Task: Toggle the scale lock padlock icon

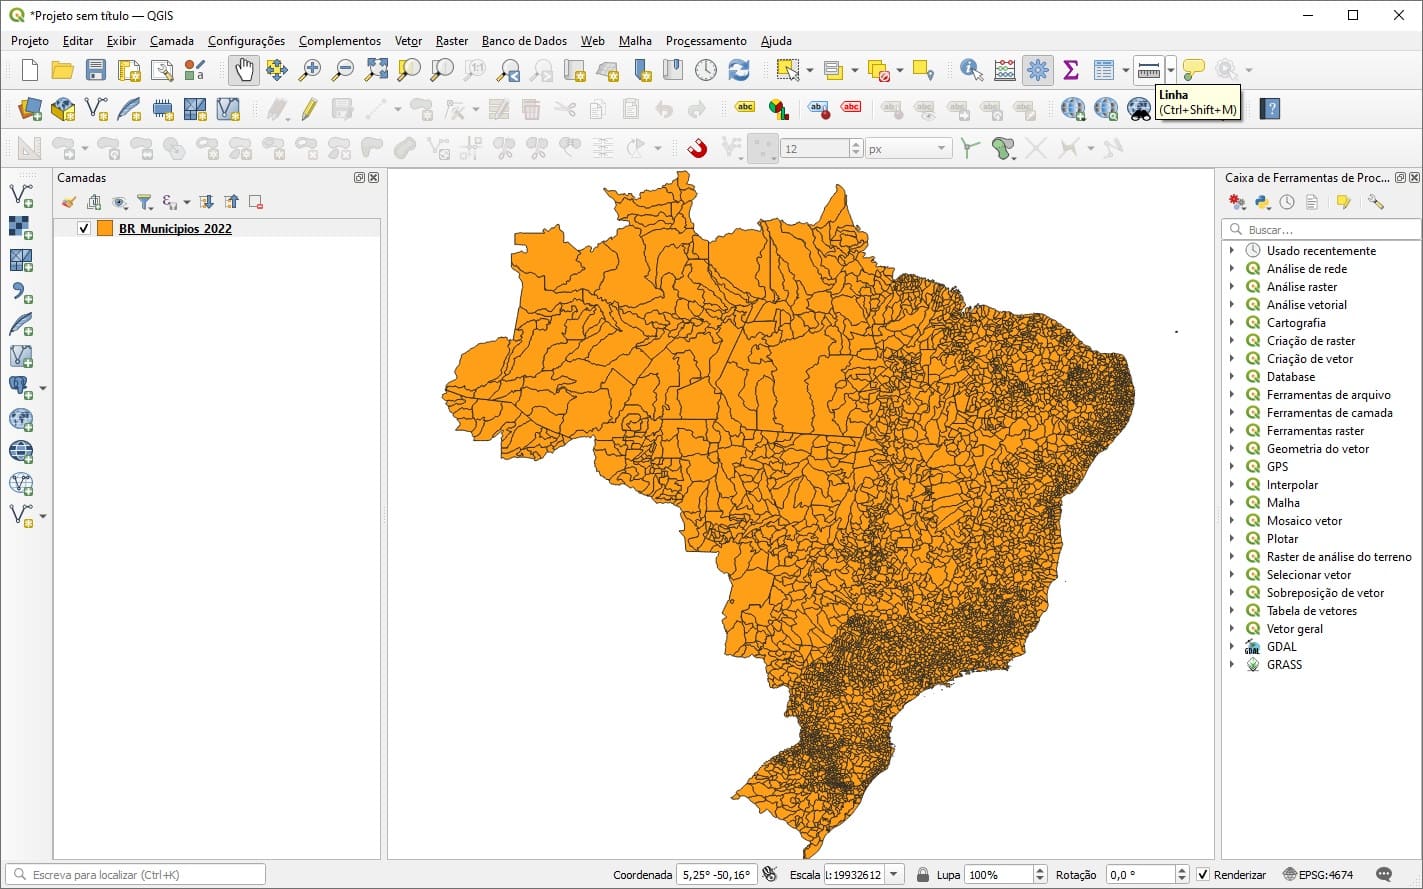Action: coord(923,875)
